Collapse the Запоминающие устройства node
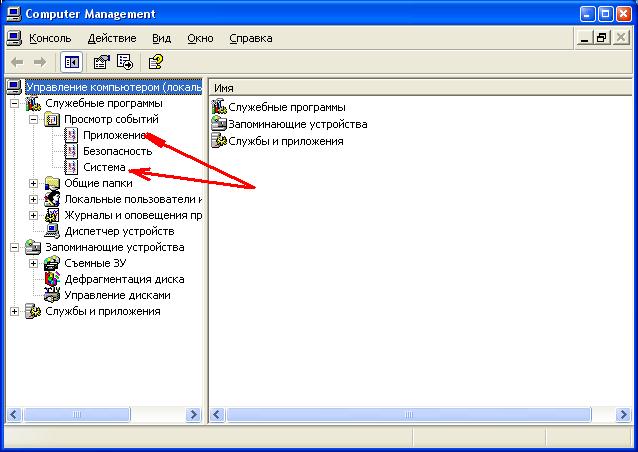Viewport: 638px width, 452px height. point(14,247)
